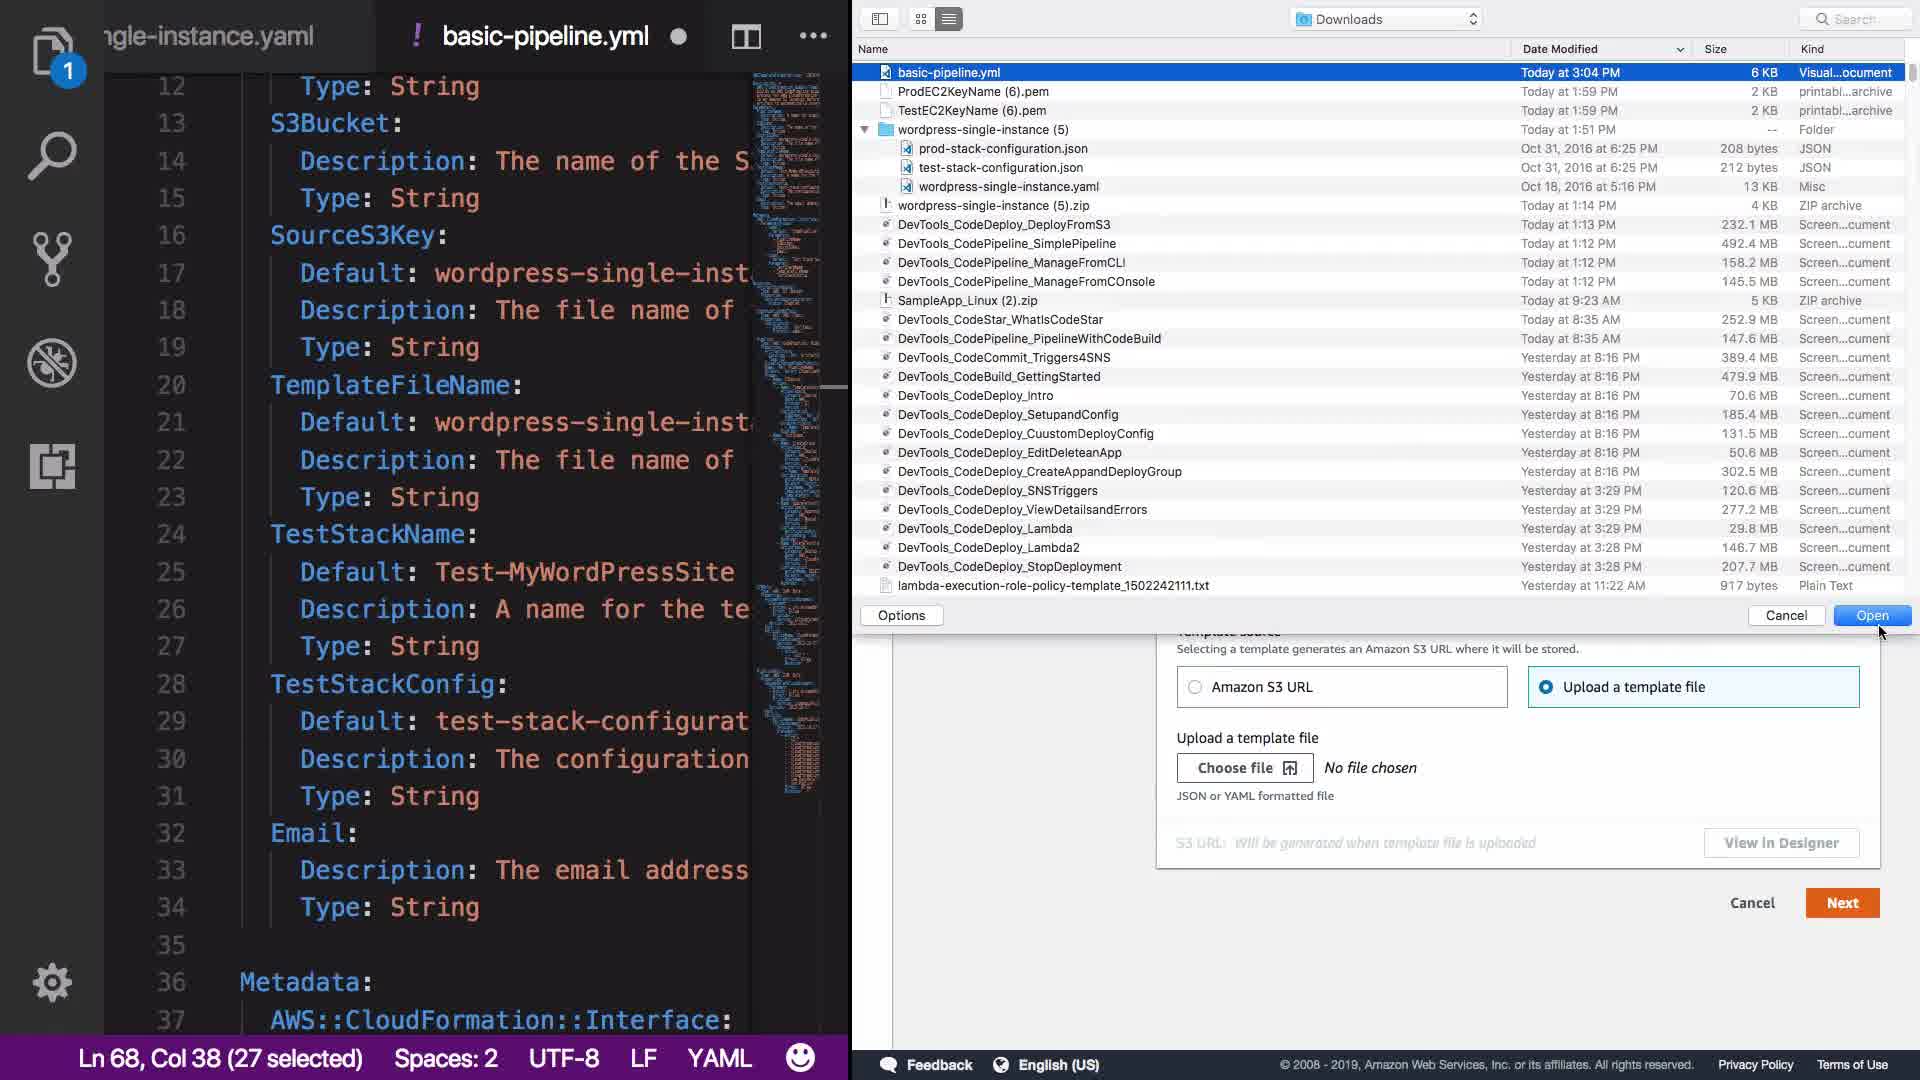The width and height of the screenshot is (1920, 1080).
Task: Click the feedback smiley in status bar
Action: click(x=800, y=1058)
